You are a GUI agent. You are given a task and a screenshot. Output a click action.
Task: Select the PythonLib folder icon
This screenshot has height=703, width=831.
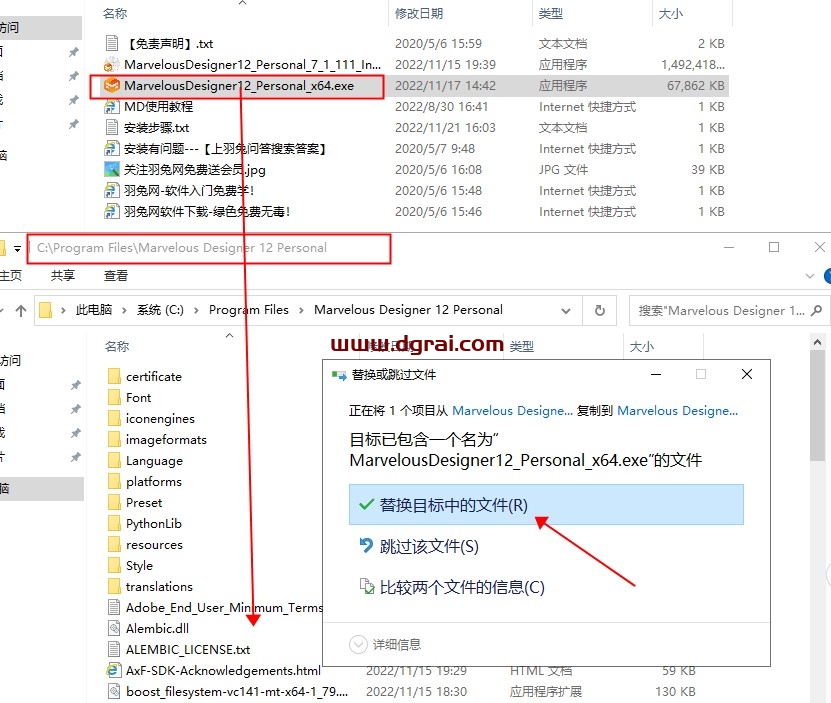click(114, 524)
